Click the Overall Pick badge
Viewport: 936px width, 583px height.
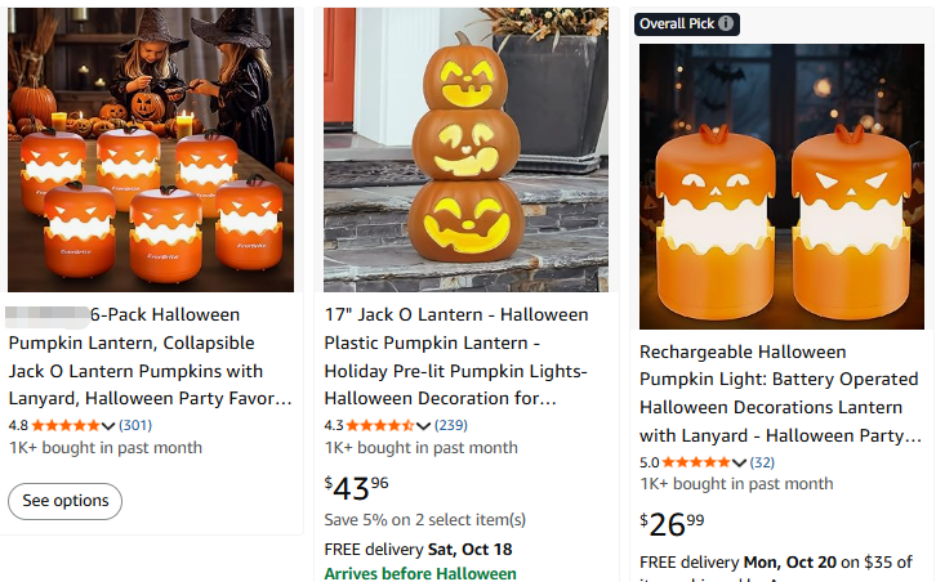(x=678, y=24)
